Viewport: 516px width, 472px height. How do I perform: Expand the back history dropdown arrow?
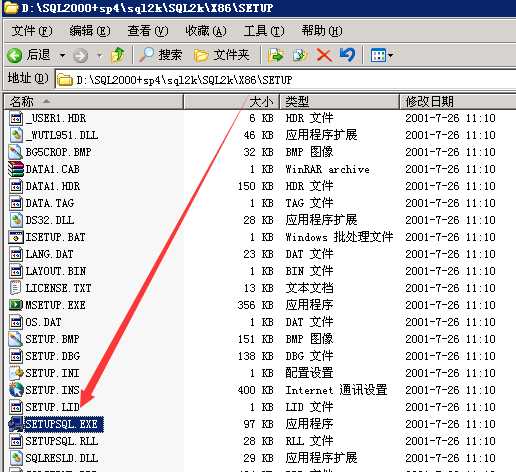point(62,55)
